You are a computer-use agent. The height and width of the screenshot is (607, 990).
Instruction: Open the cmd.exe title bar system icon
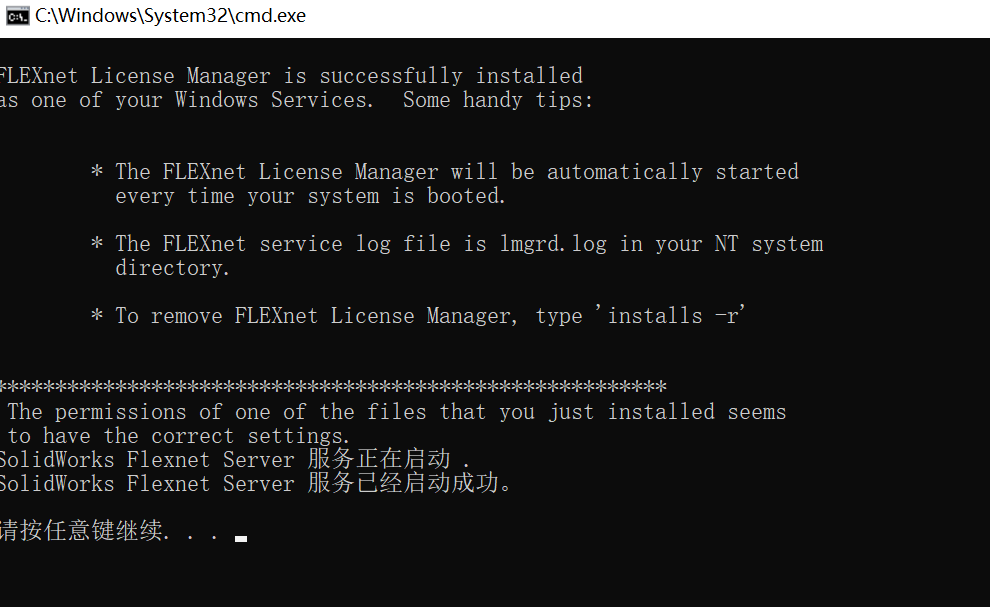click(17, 16)
